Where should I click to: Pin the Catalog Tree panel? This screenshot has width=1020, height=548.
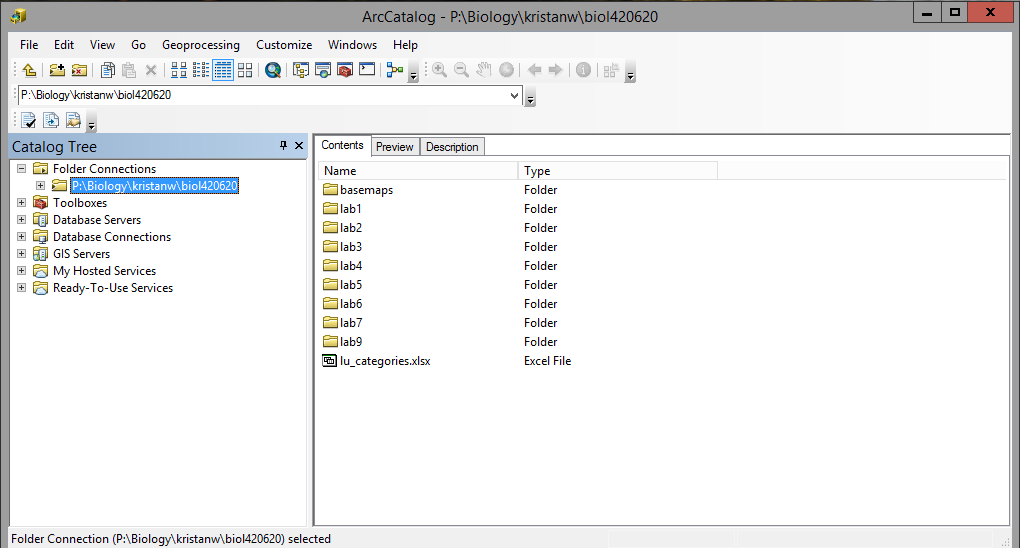click(x=283, y=146)
